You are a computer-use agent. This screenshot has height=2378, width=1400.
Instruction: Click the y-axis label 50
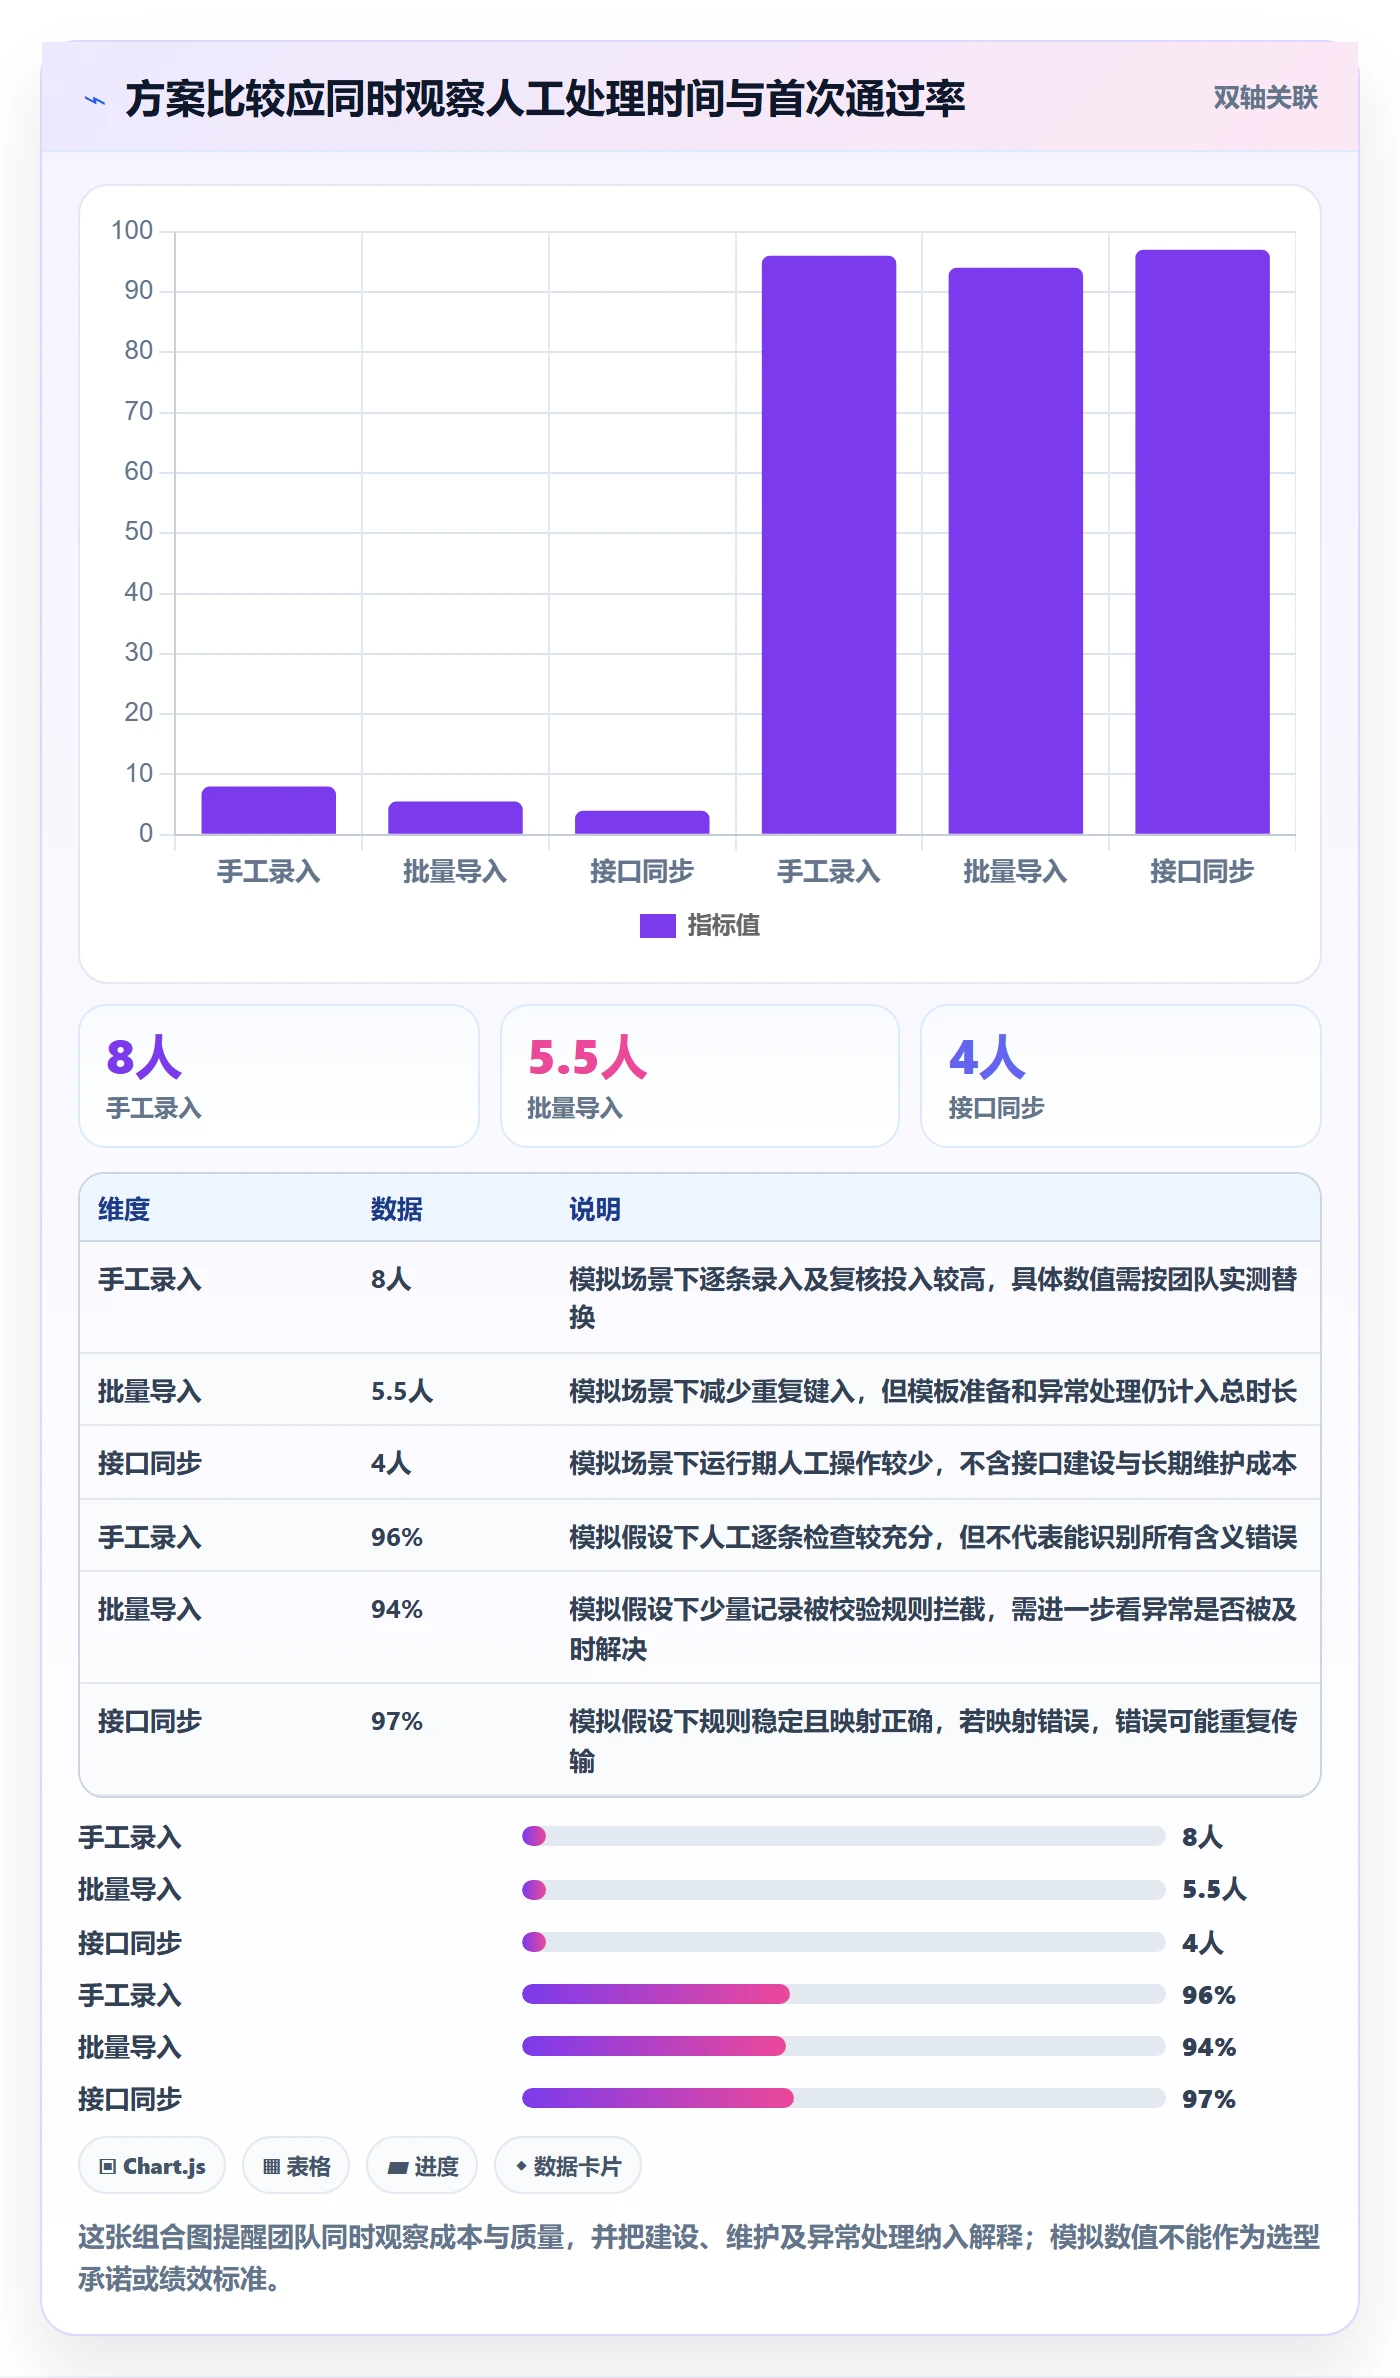(x=138, y=532)
